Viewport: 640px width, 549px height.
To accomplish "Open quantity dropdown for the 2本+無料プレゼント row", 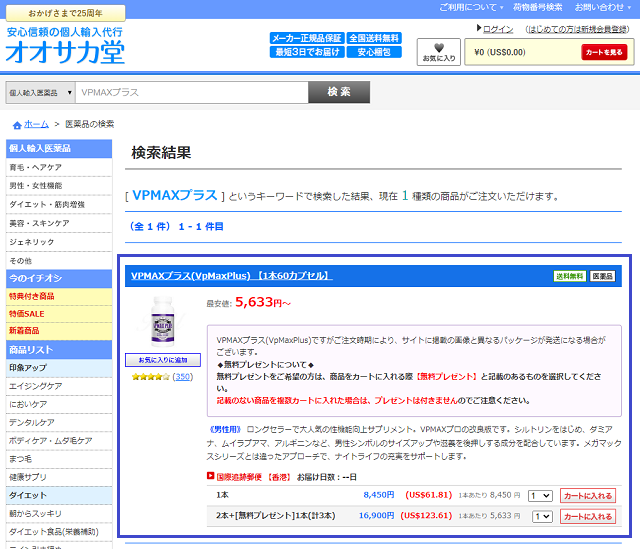I will point(542,517).
